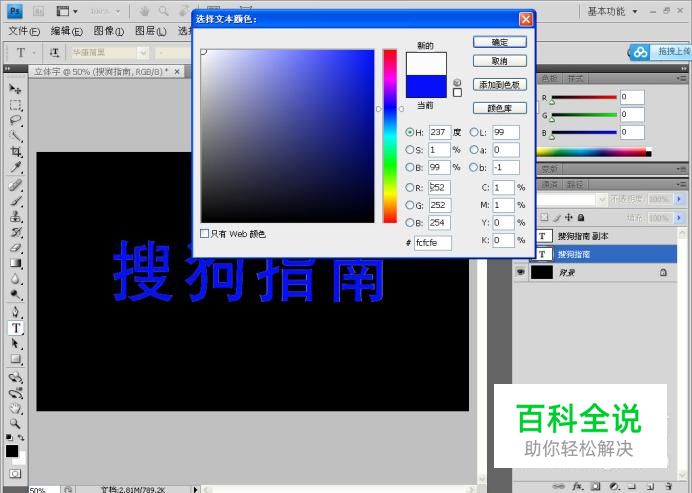The image size is (692, 493).
Task: Select the Move tool
Action: (x=15, y=89)
